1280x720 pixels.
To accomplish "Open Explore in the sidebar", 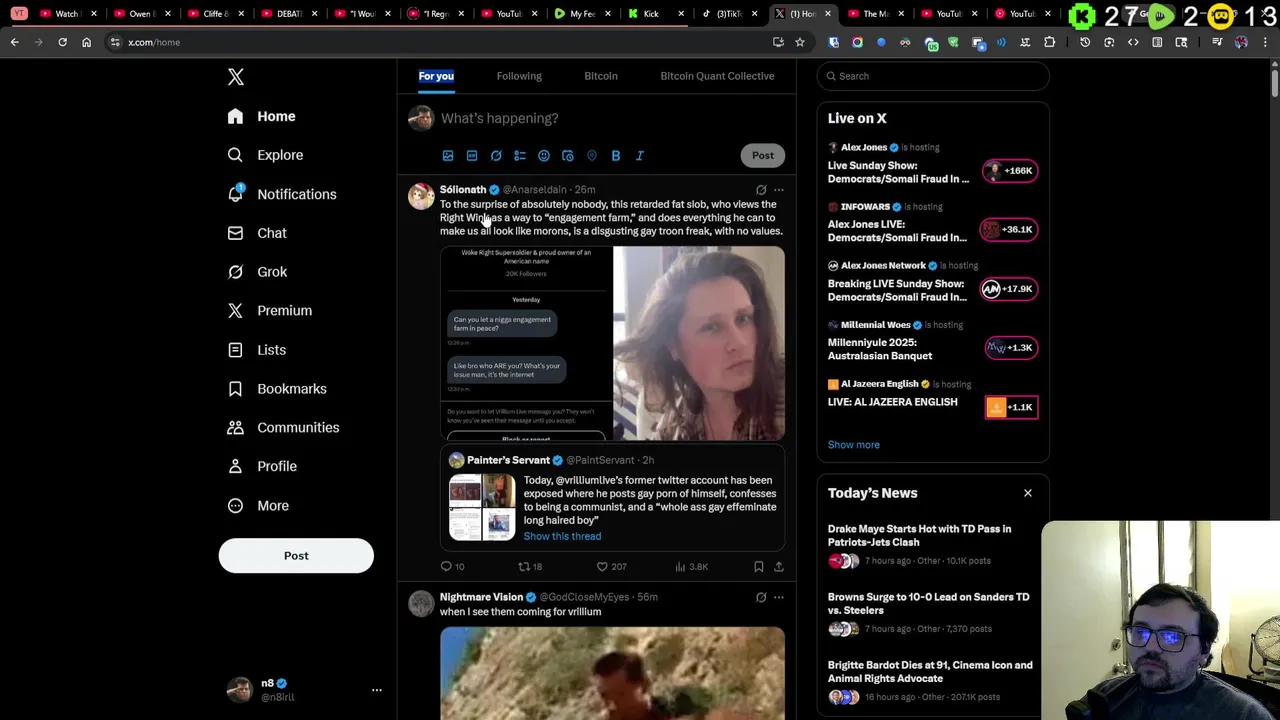I will tap(265, 155).
